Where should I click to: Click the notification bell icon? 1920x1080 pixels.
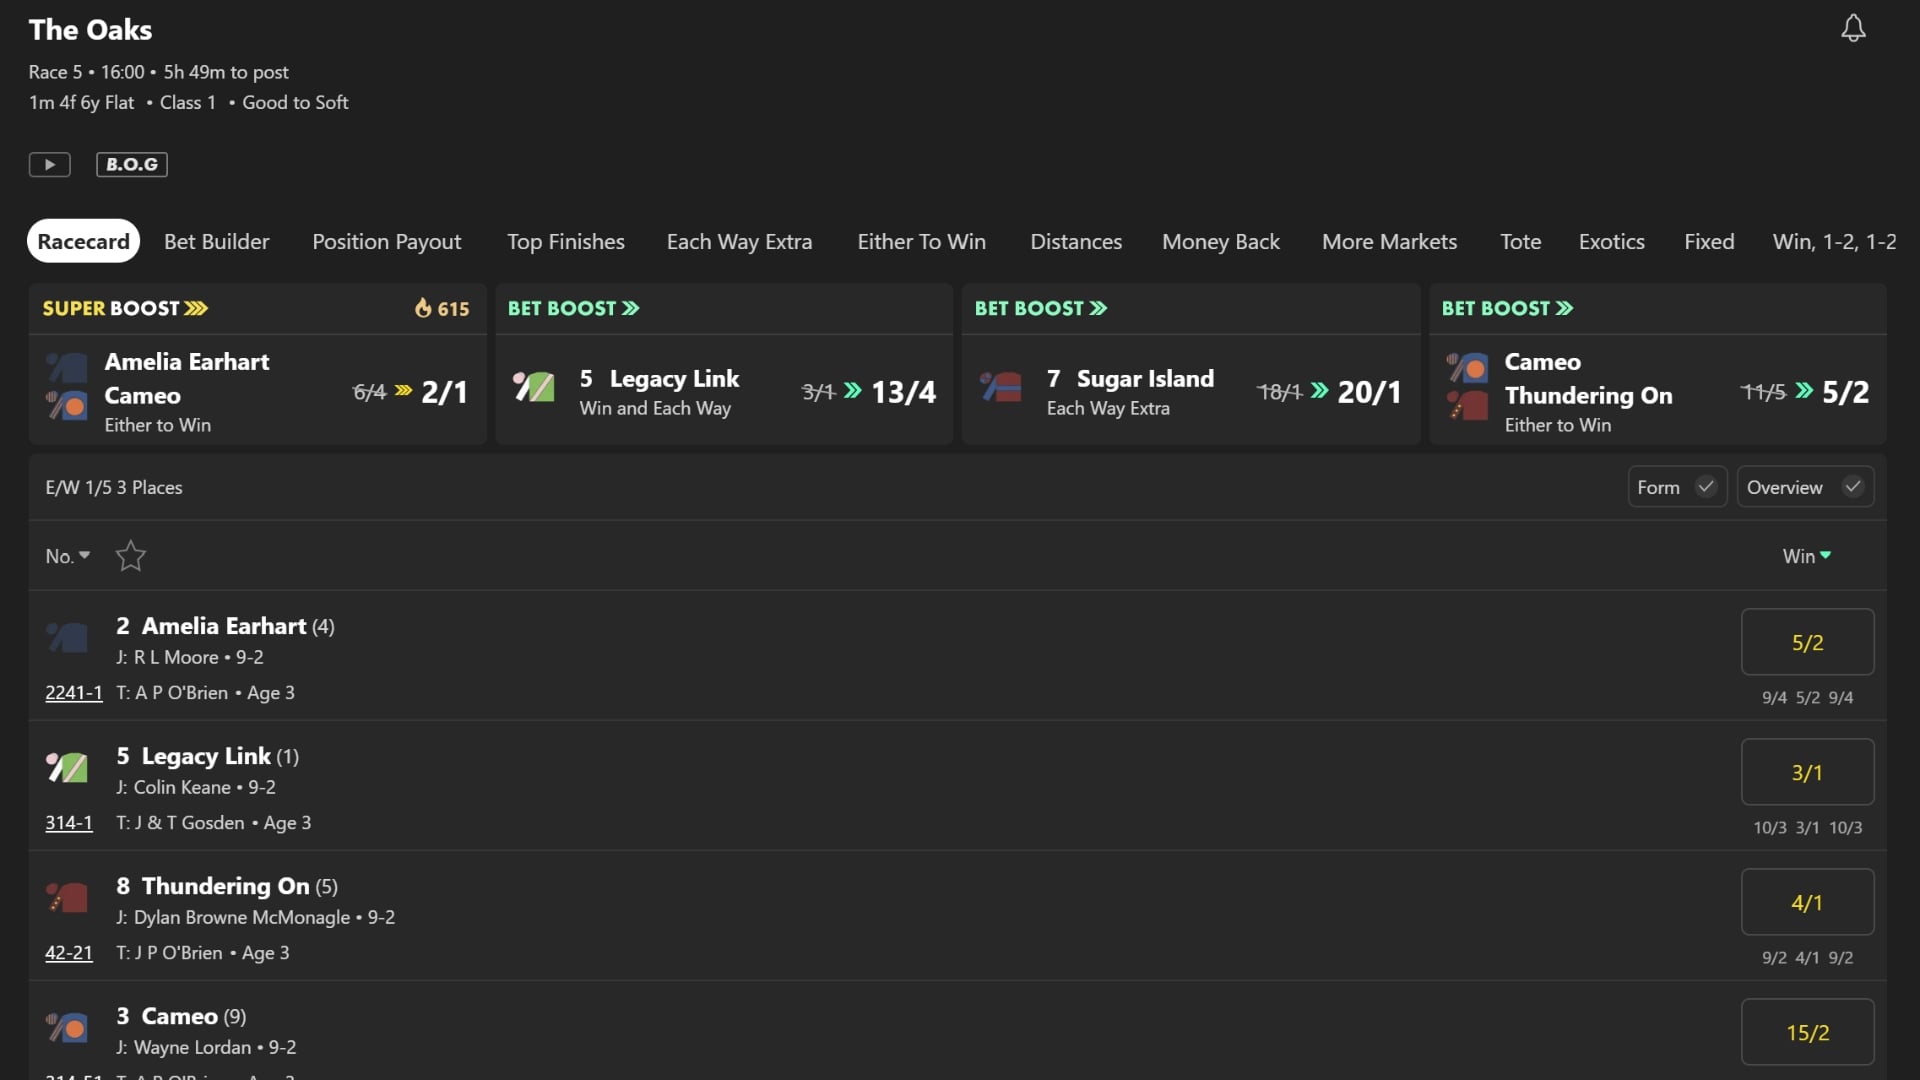tap(1853, 28)
